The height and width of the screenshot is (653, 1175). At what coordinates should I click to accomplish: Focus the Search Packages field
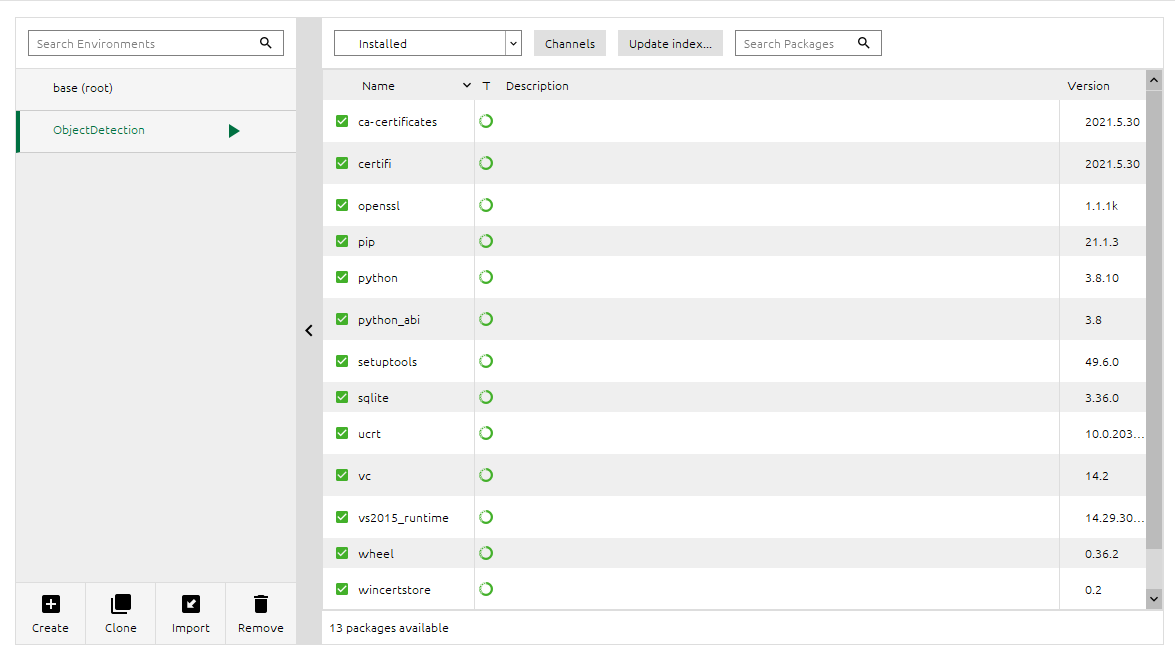[808, 43]
